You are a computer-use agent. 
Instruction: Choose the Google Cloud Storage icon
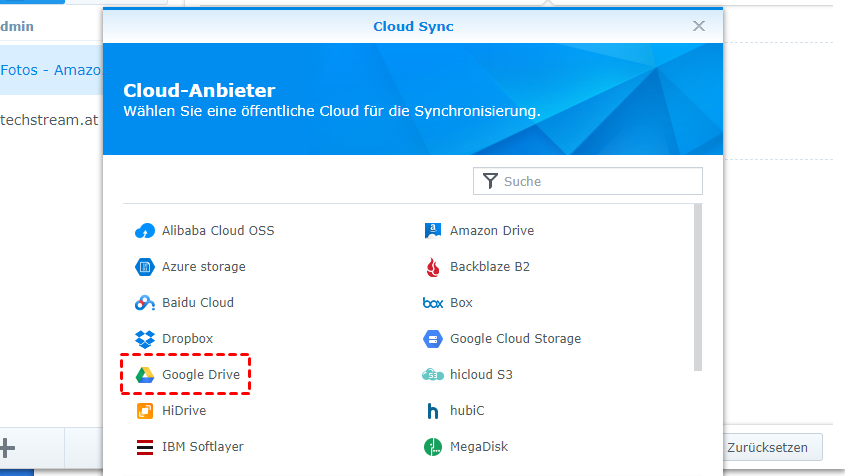pos(433,339)
